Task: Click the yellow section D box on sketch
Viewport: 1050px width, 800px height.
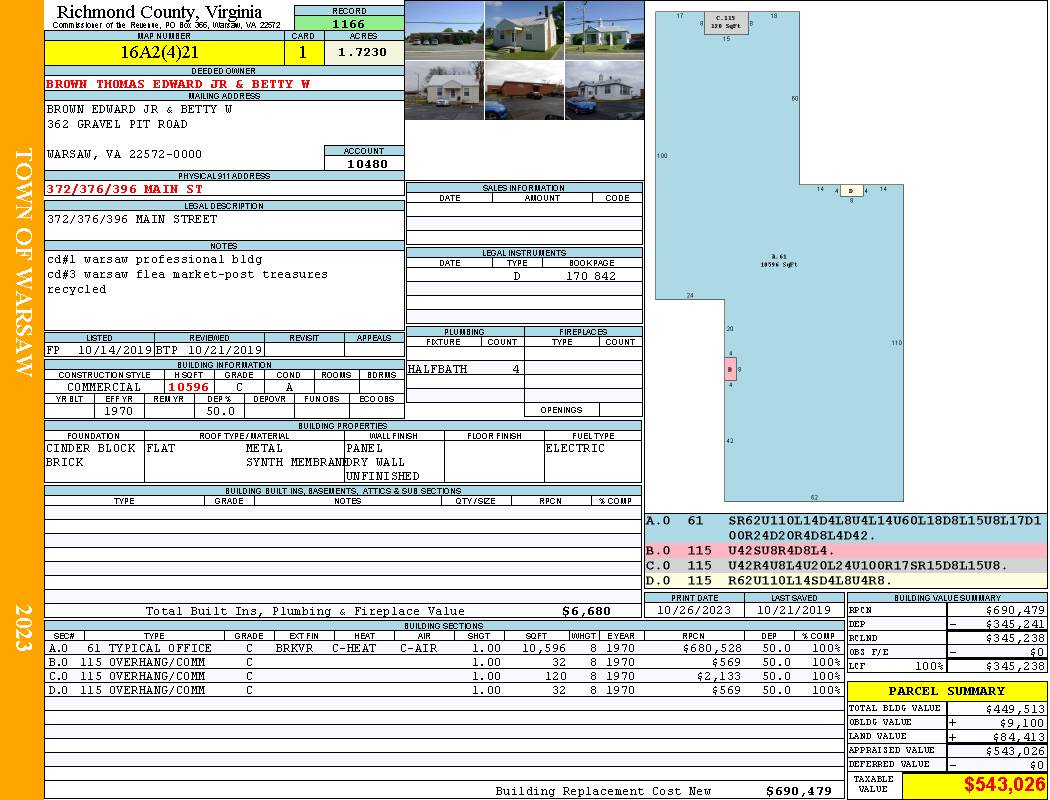Action: (x=851, y=190)
